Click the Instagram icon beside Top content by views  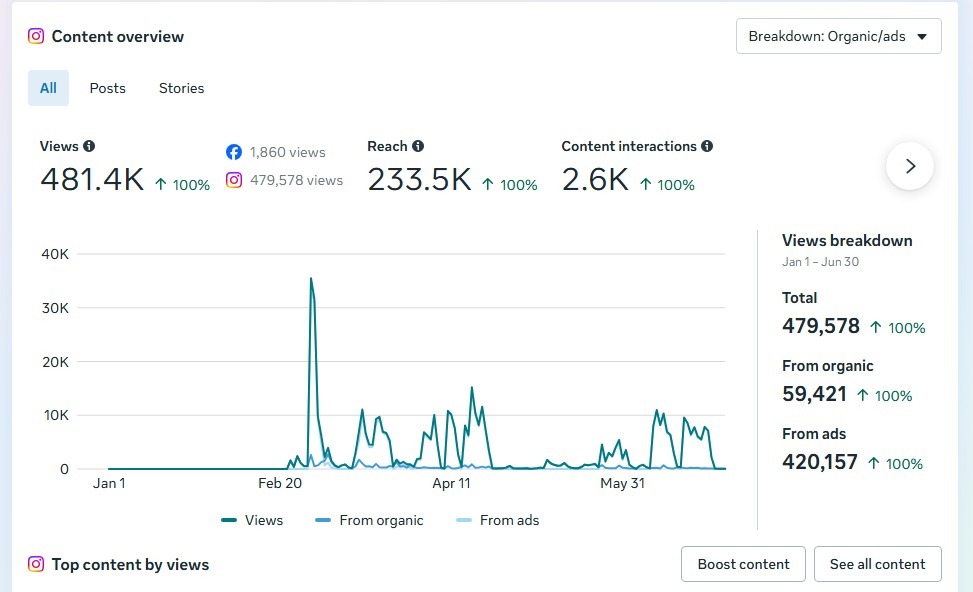(36, 564)
